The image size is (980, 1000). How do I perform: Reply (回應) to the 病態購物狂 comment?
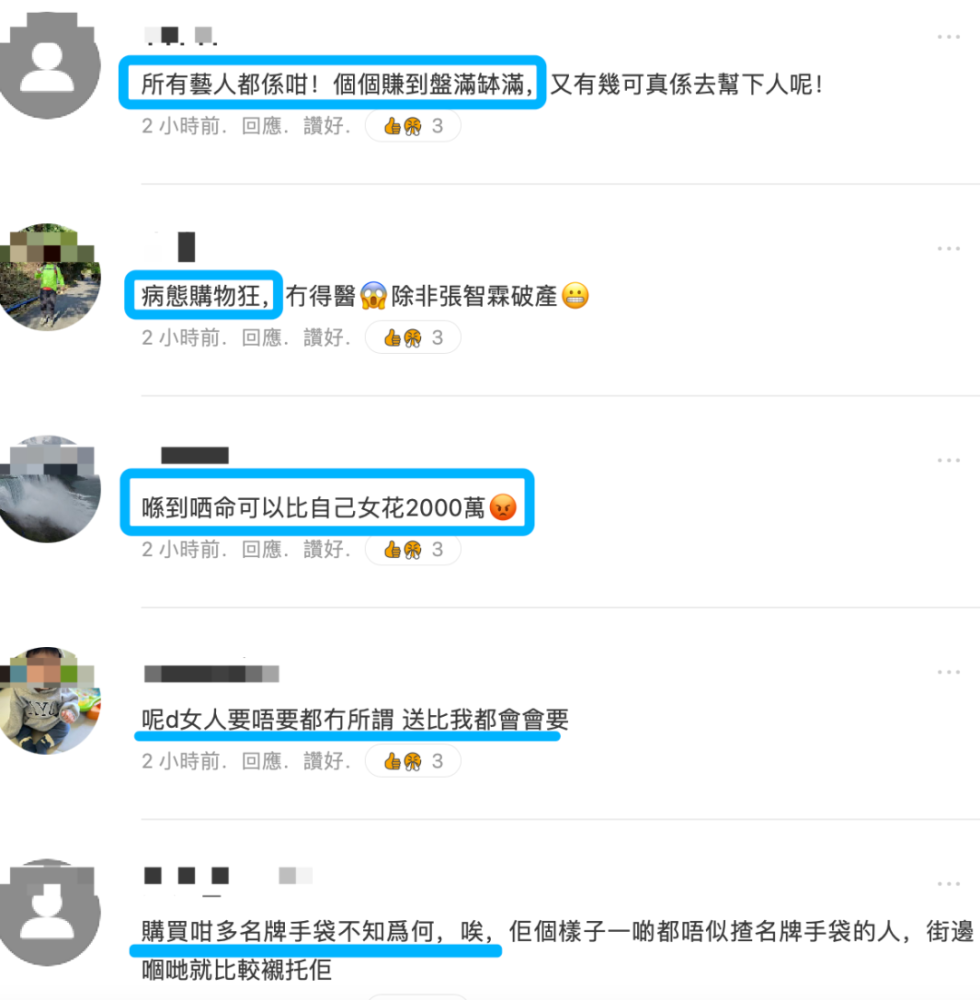coord(261,337)
